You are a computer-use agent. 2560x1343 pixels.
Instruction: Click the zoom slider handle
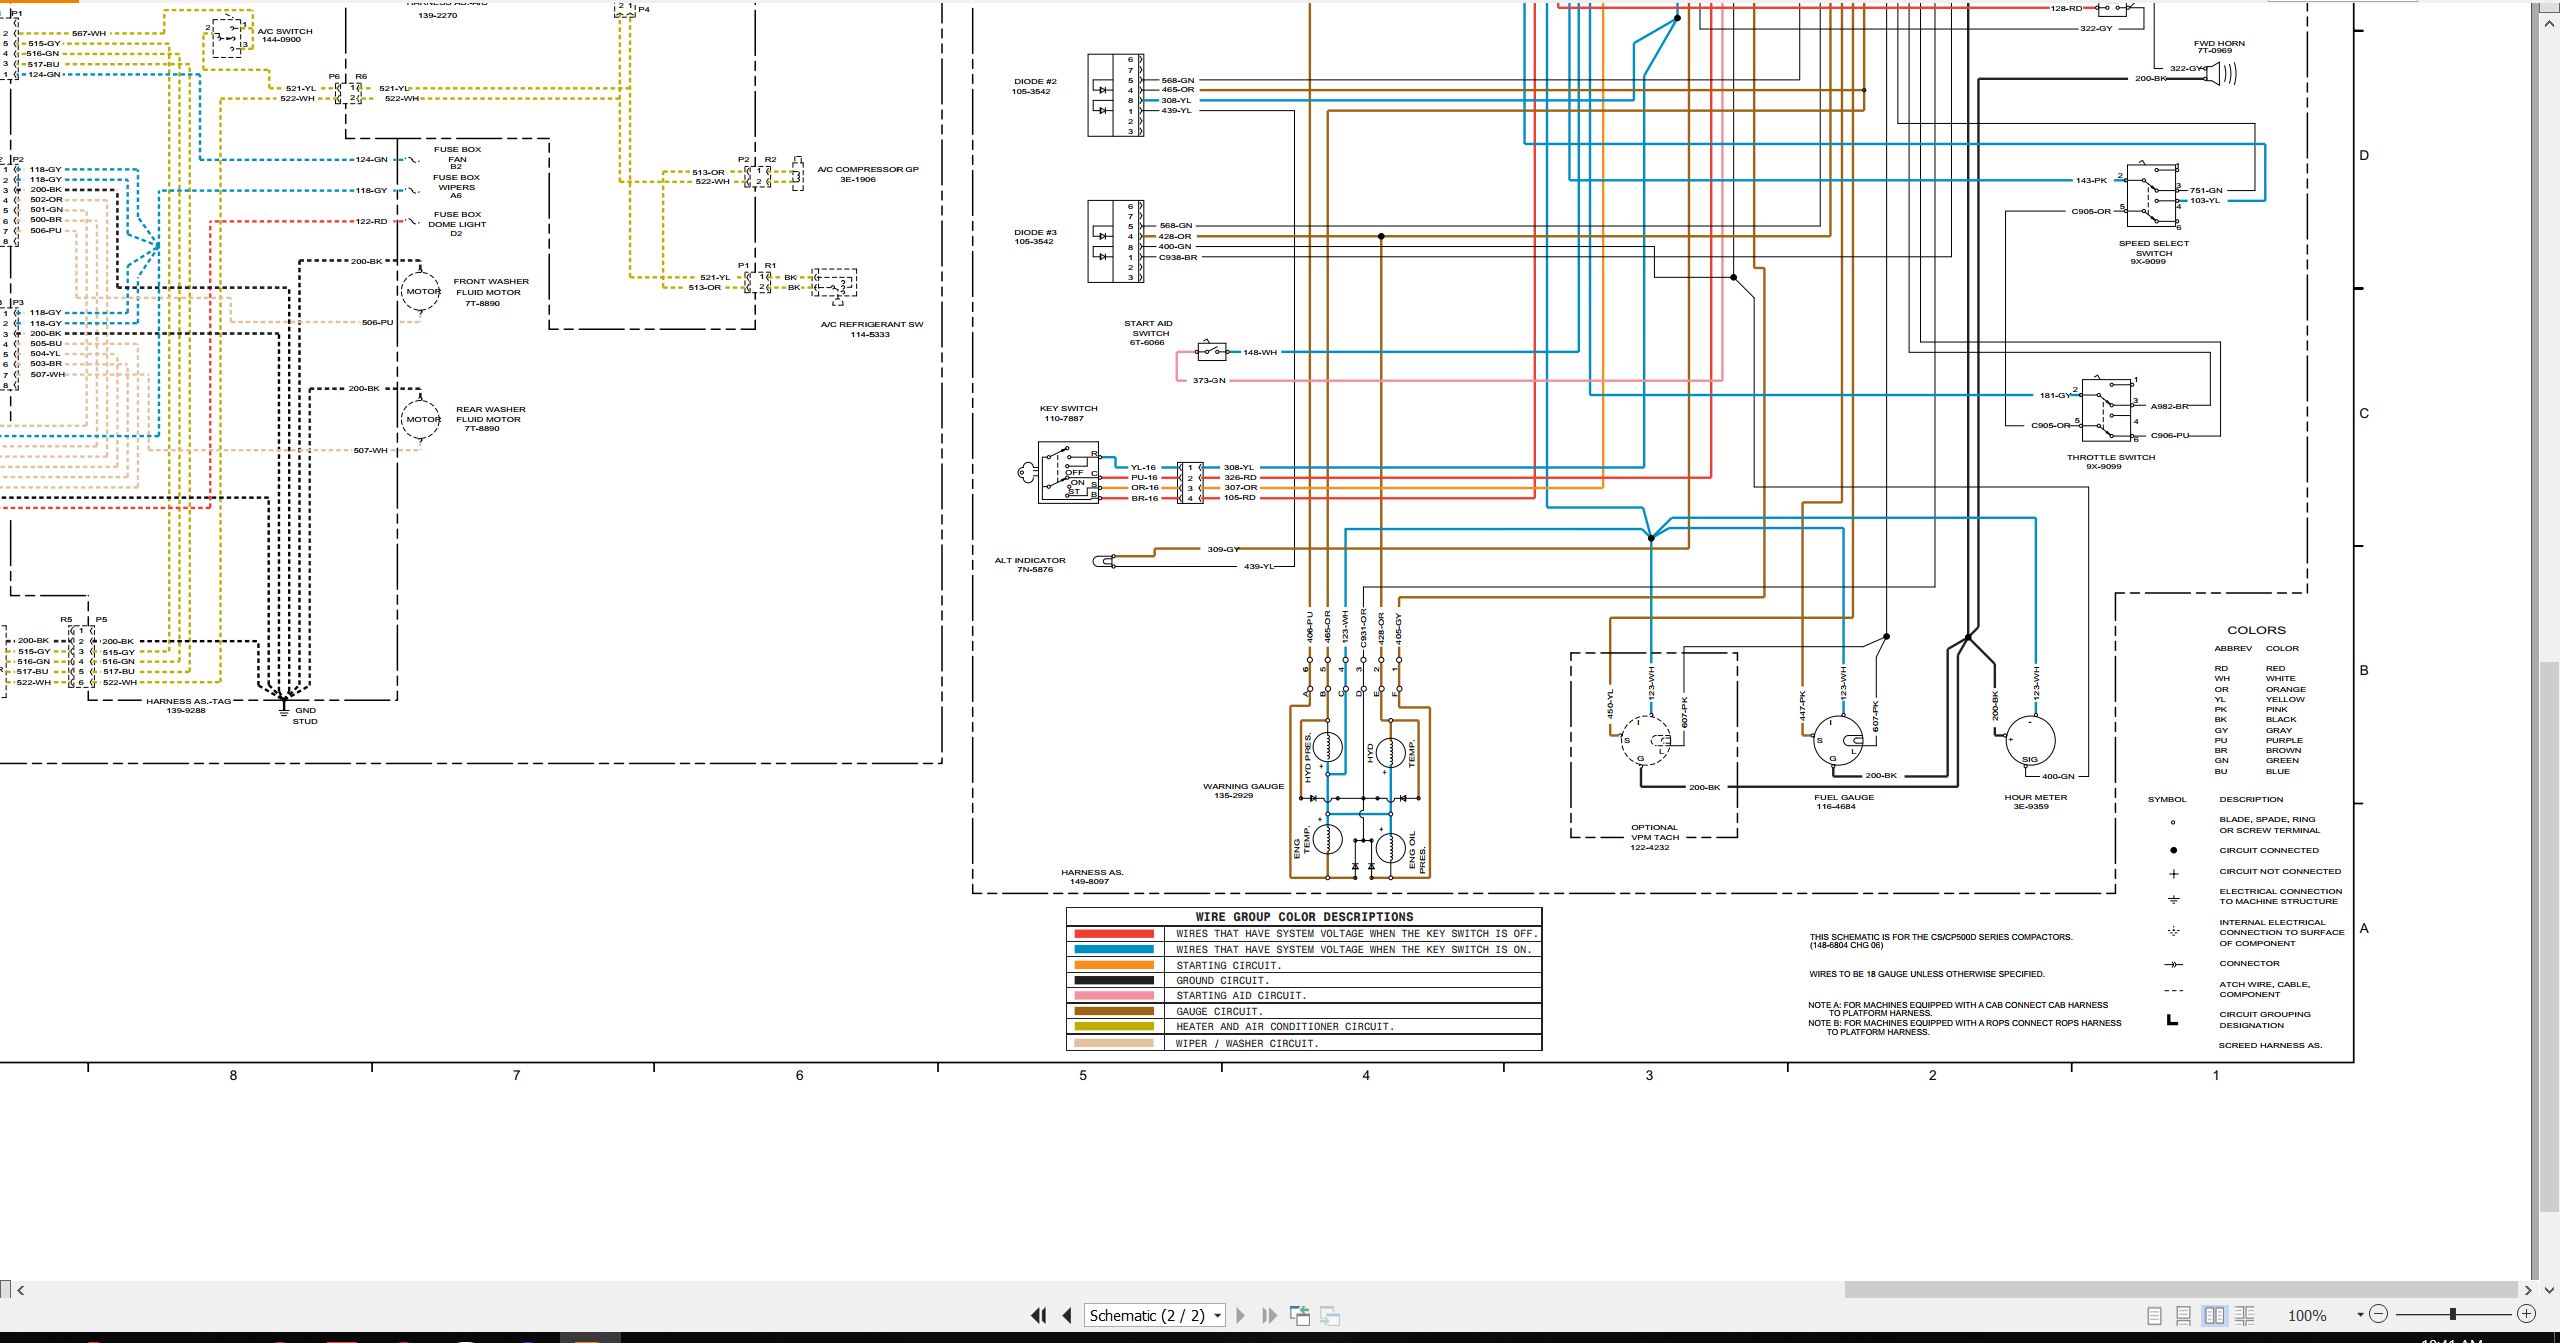(x=2452, y=1314)
